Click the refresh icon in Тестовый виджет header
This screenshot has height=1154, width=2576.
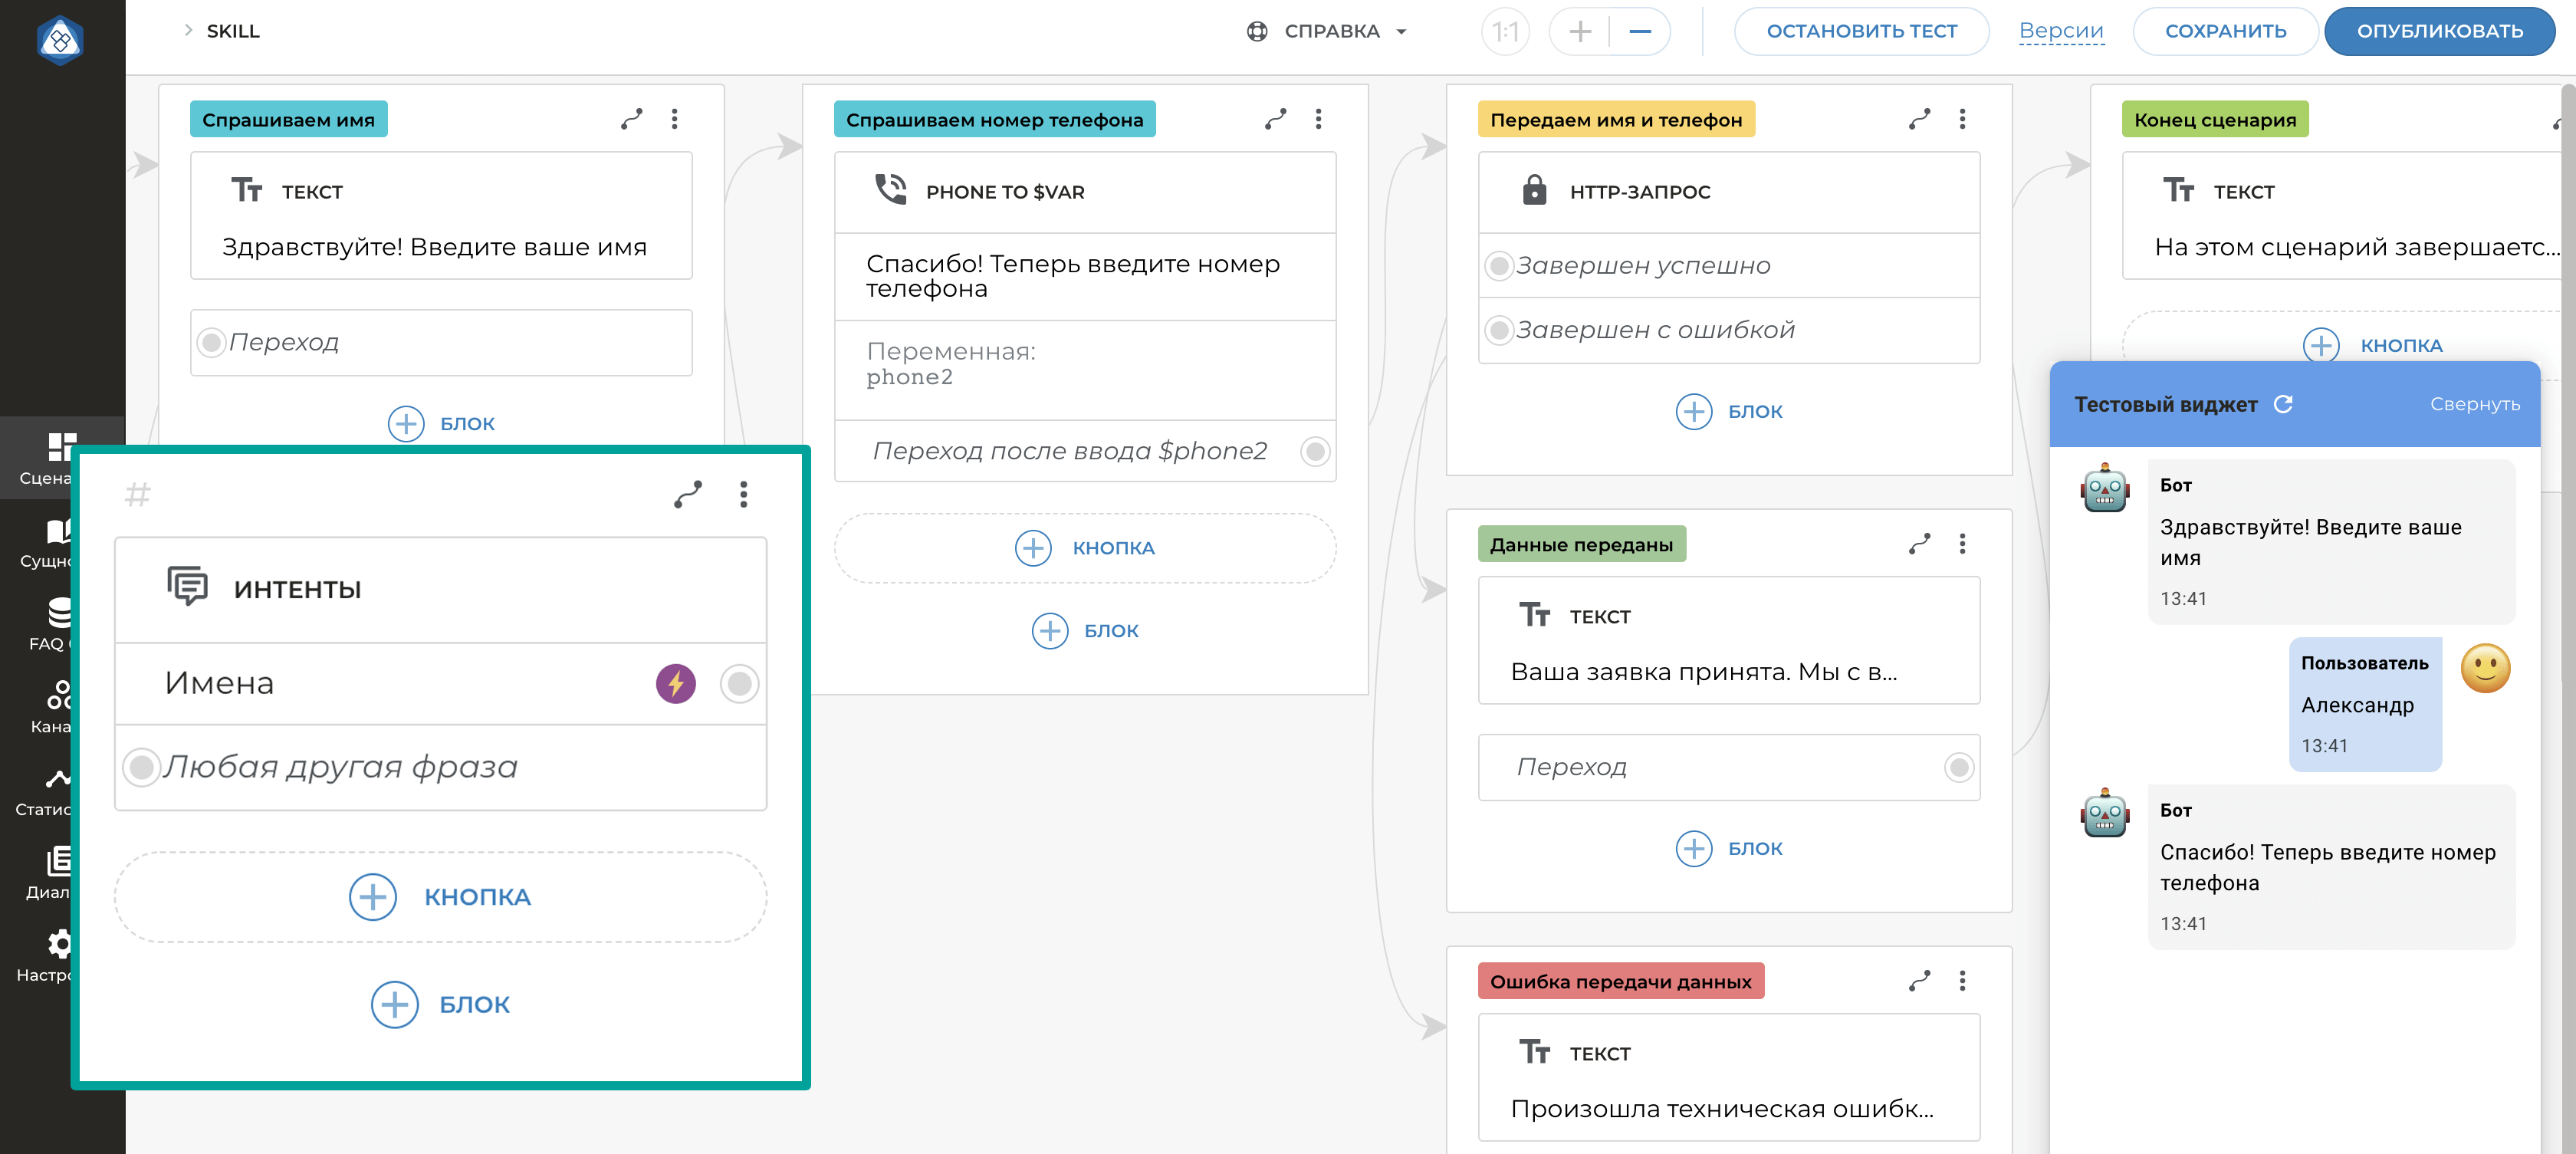(x=2283, y=404)
